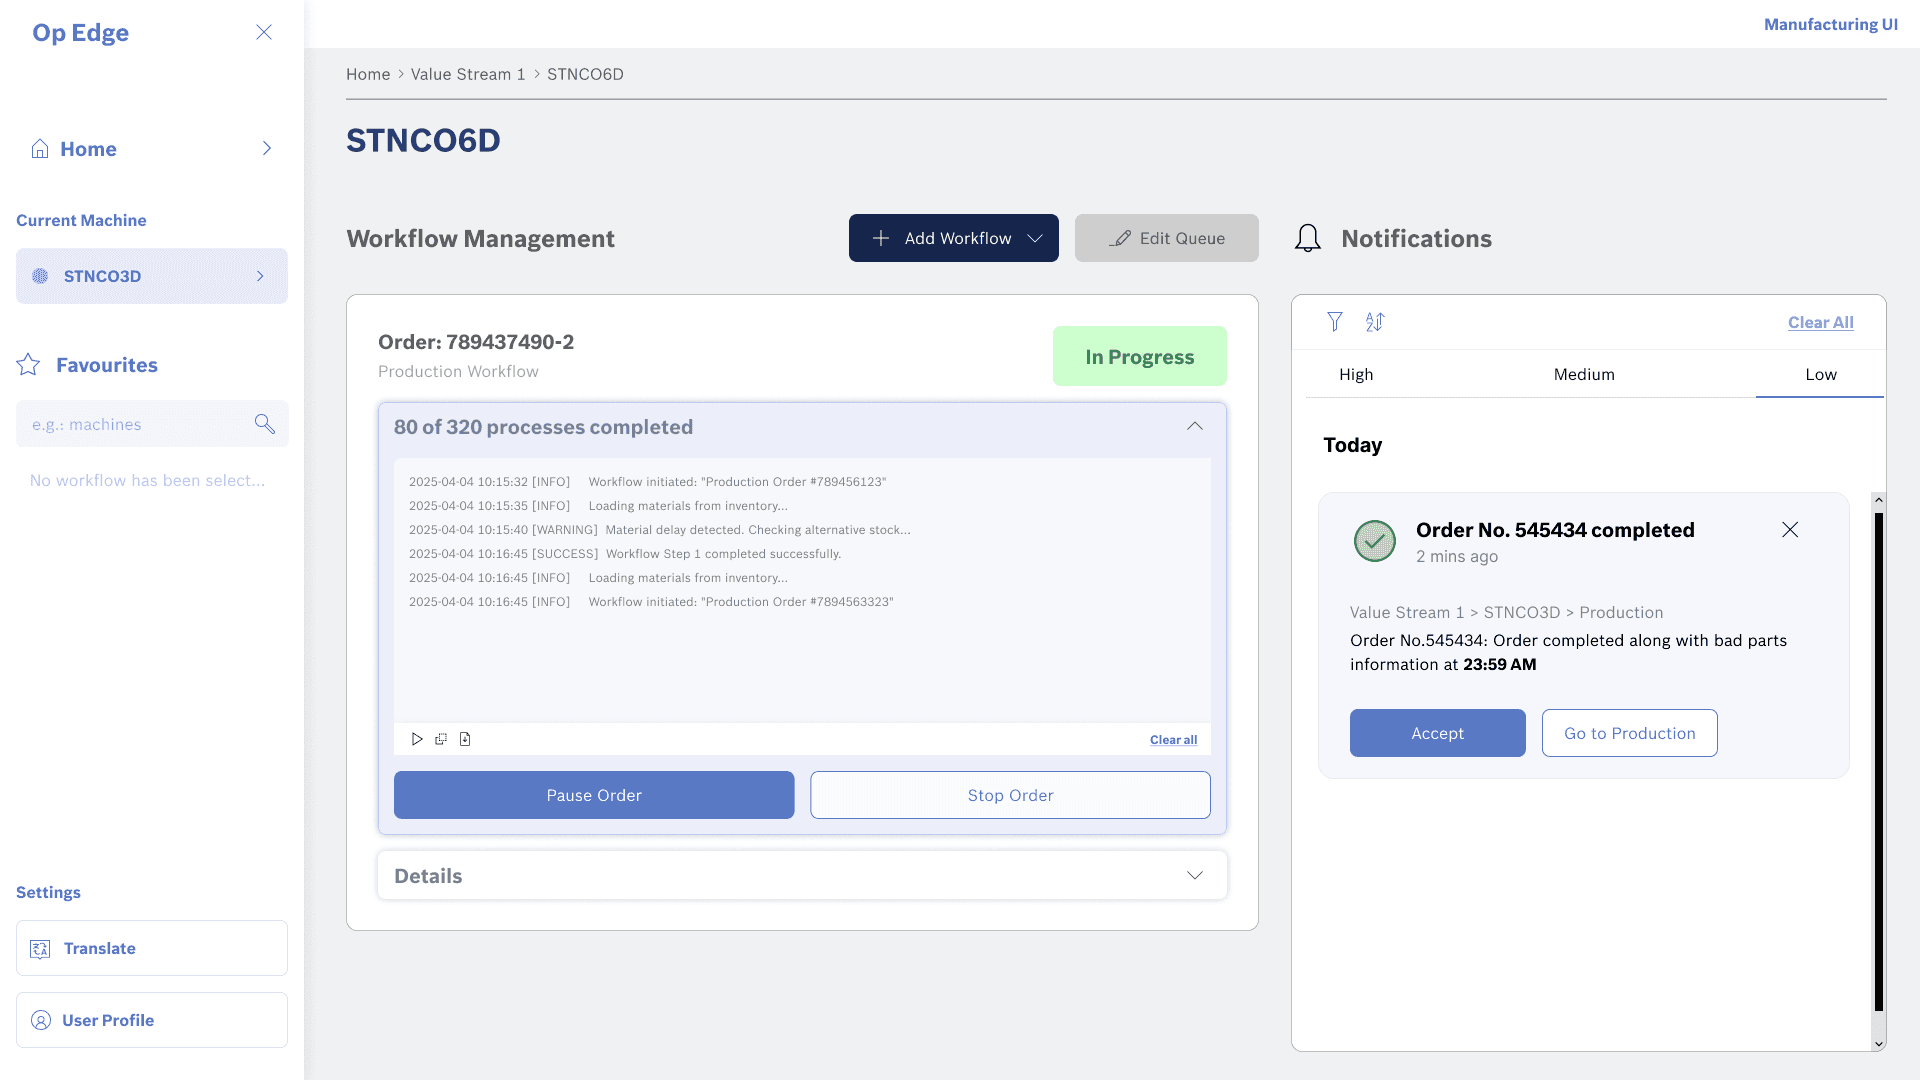Click the notifications panel scrollbar
The image size is (1920, 1080).
[x=1878, y=760]
